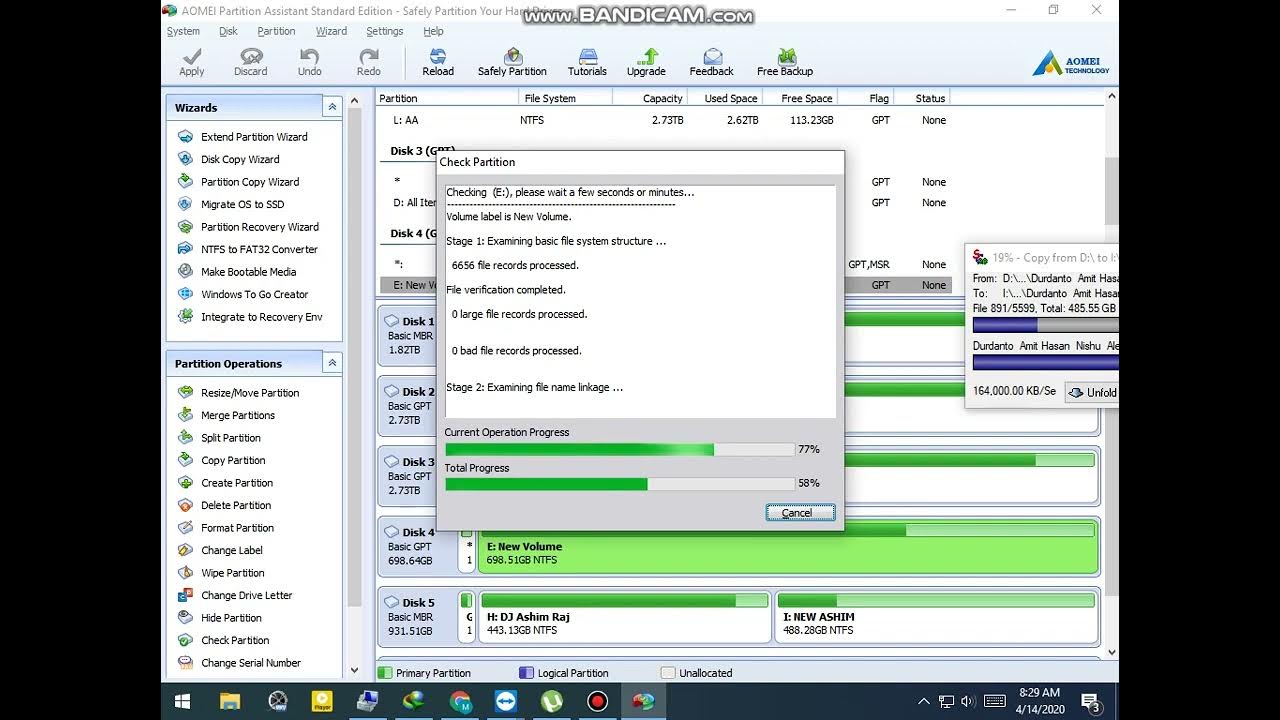Select the H: DJ Ashim Raj partition

point(625,616)
